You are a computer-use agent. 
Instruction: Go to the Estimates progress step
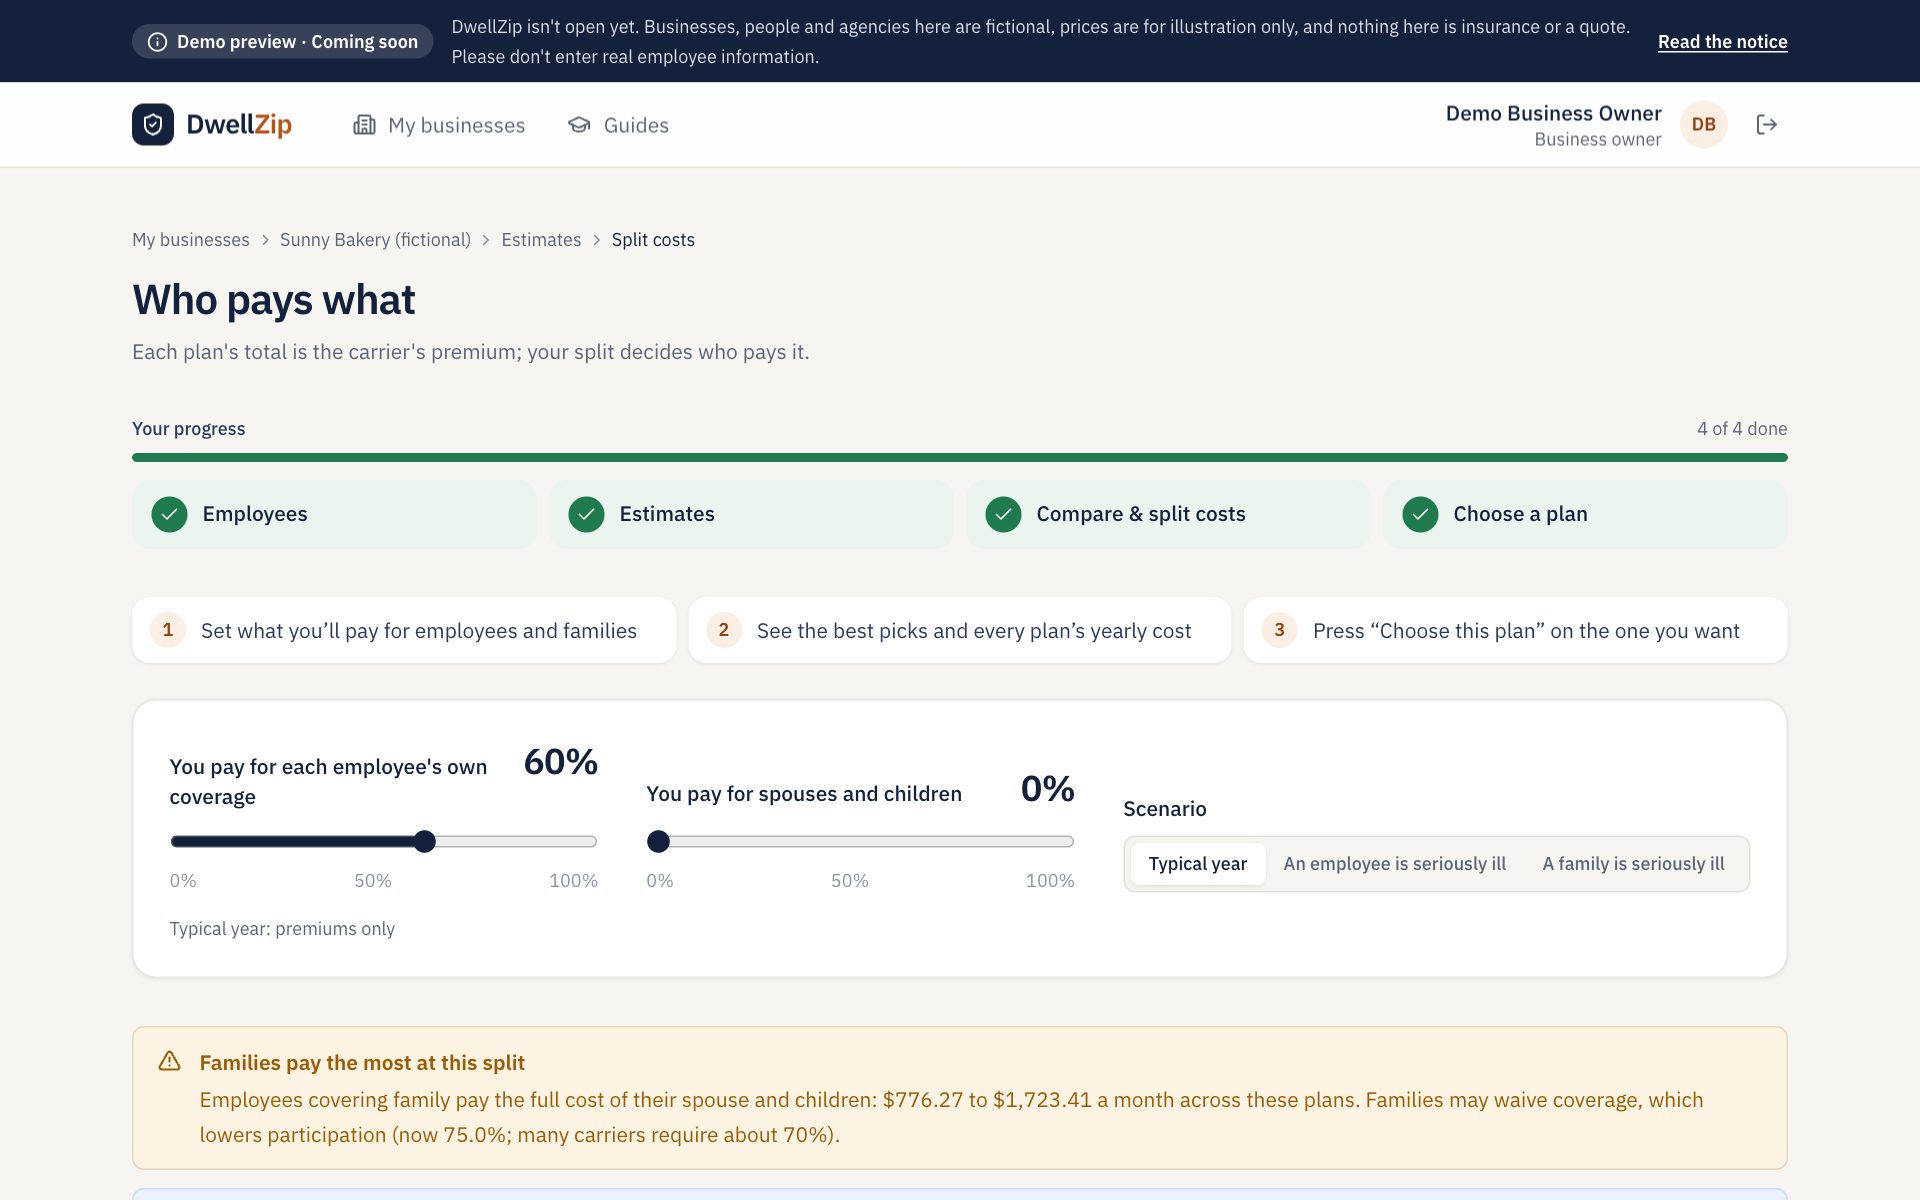751,514
